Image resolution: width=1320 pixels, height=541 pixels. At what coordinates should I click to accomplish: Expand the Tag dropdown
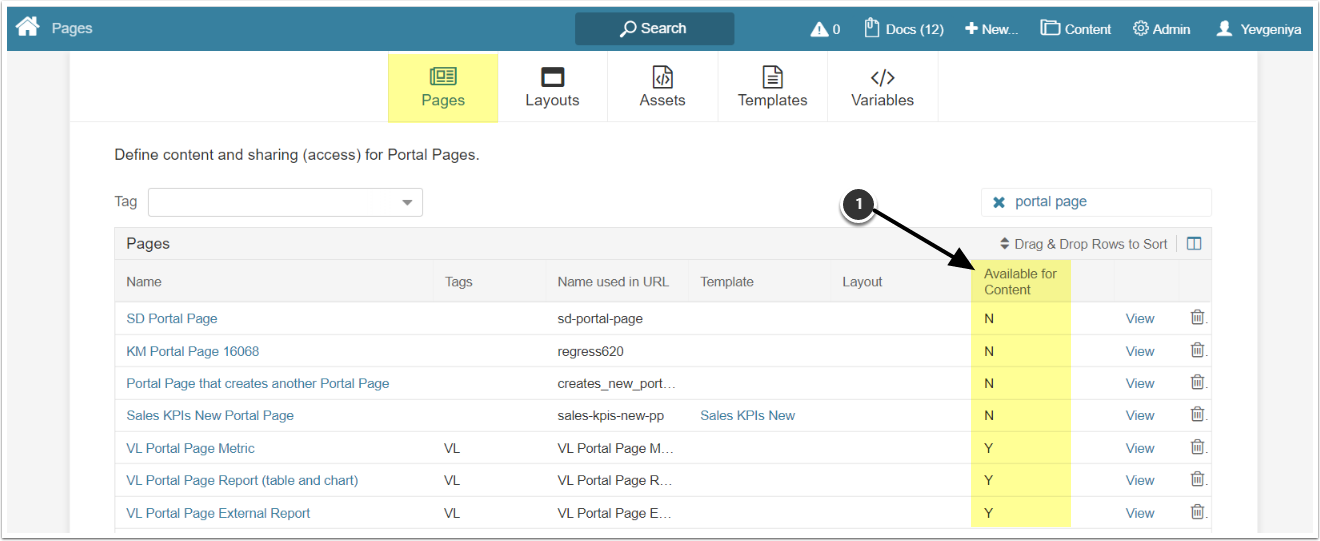coord(407,203)
